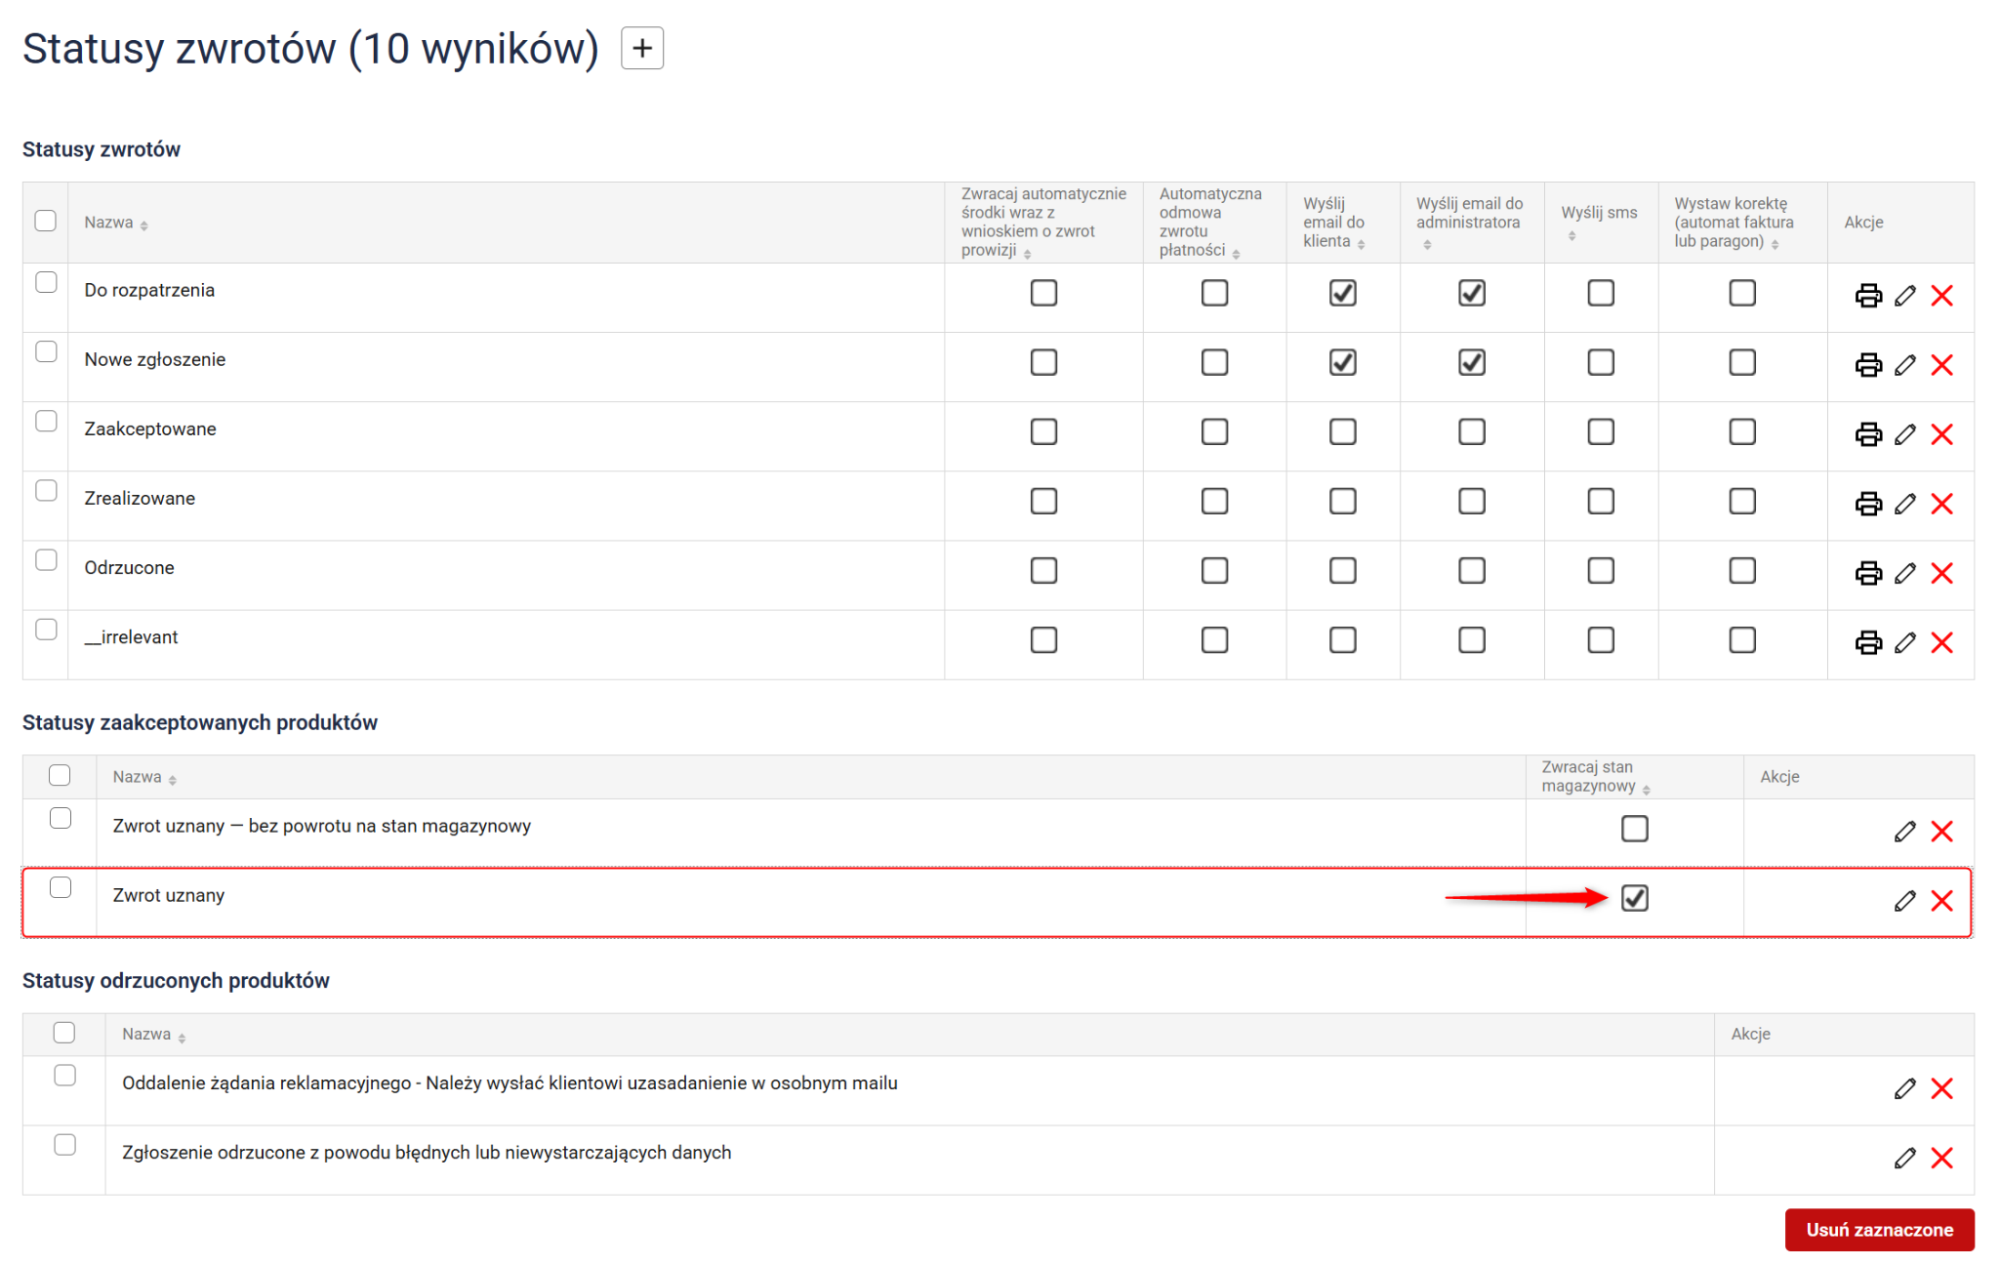Select all rows in the 'Statusy zwrotów' table
Screen dimensions: 1999x1277
[x=46, y=221]
